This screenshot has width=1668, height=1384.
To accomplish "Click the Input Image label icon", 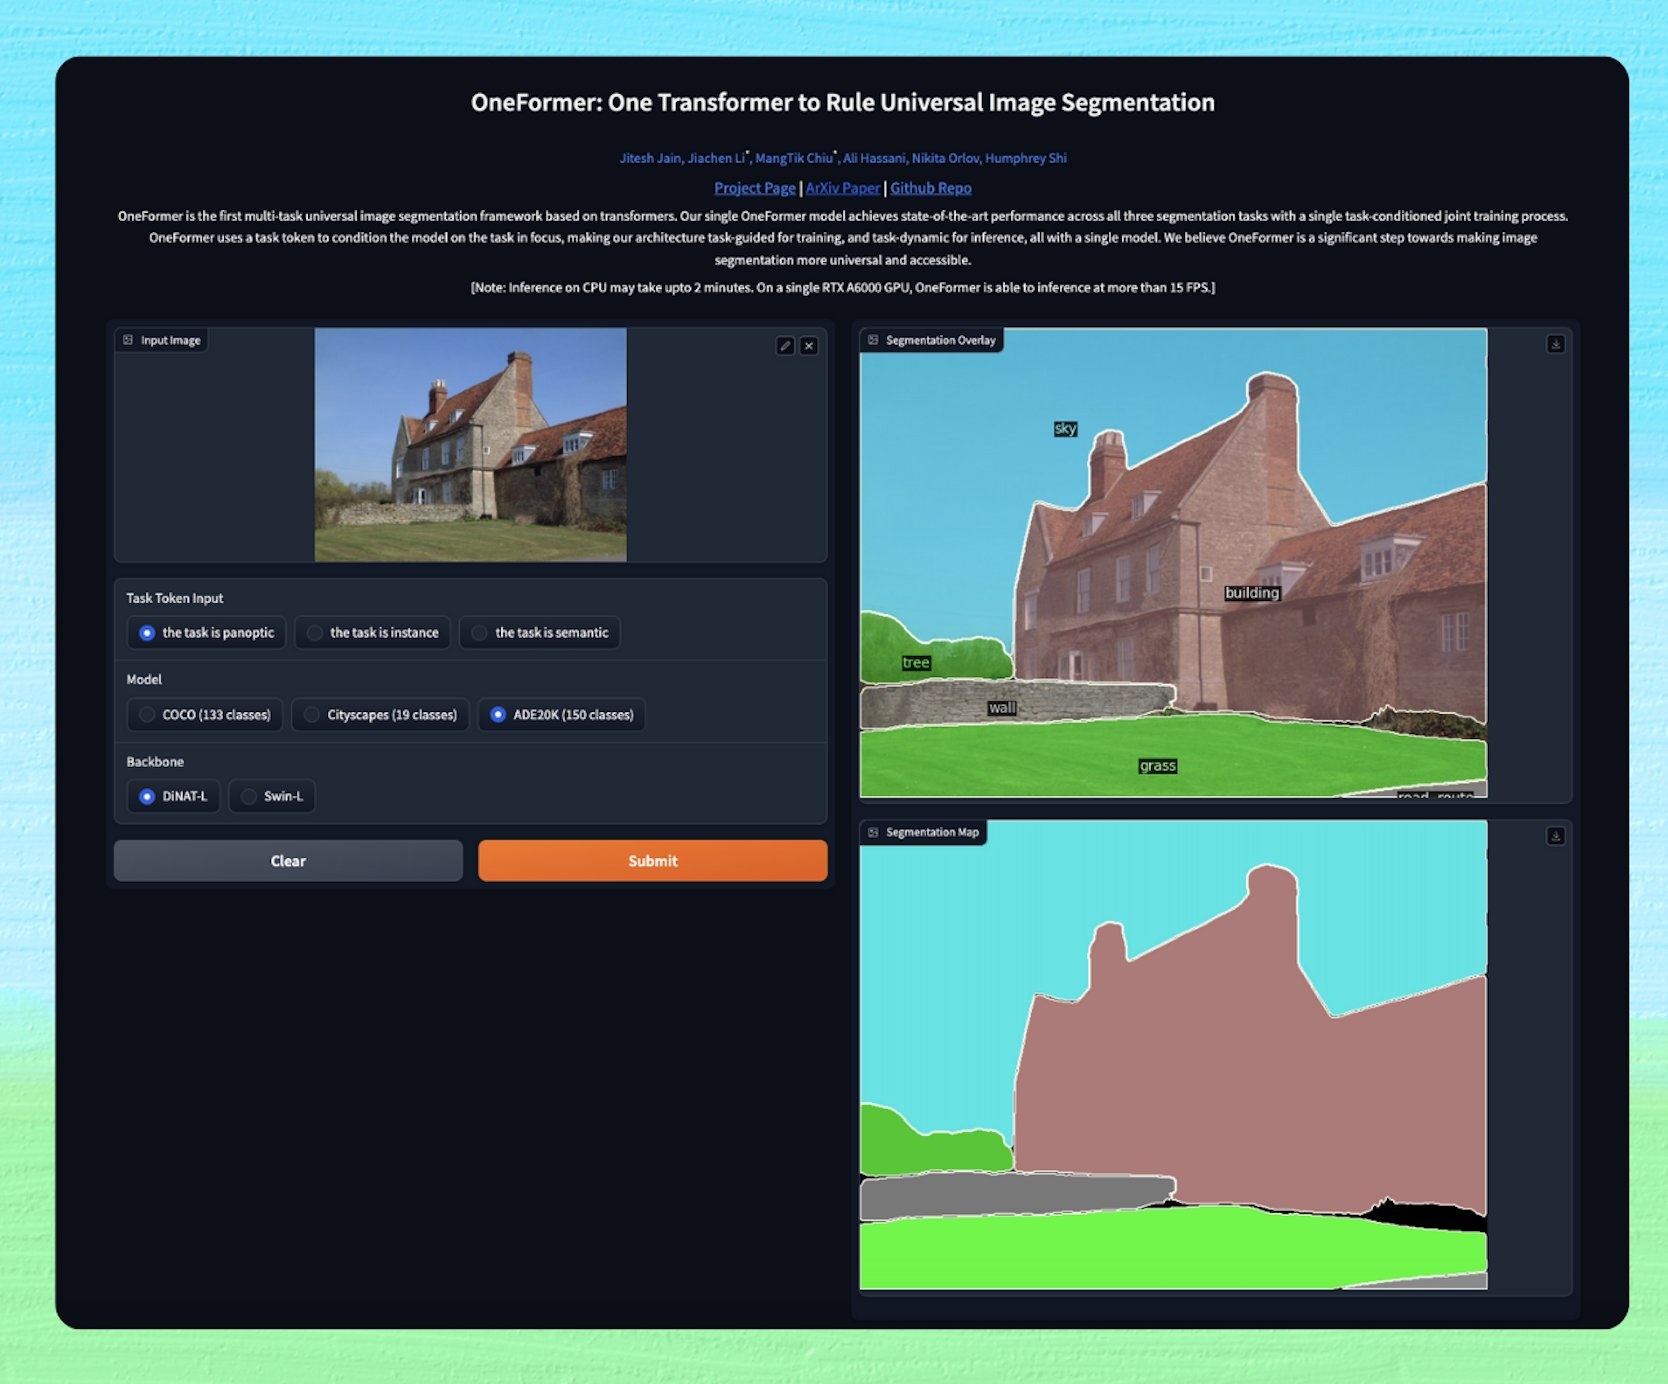I will [128, 340].
